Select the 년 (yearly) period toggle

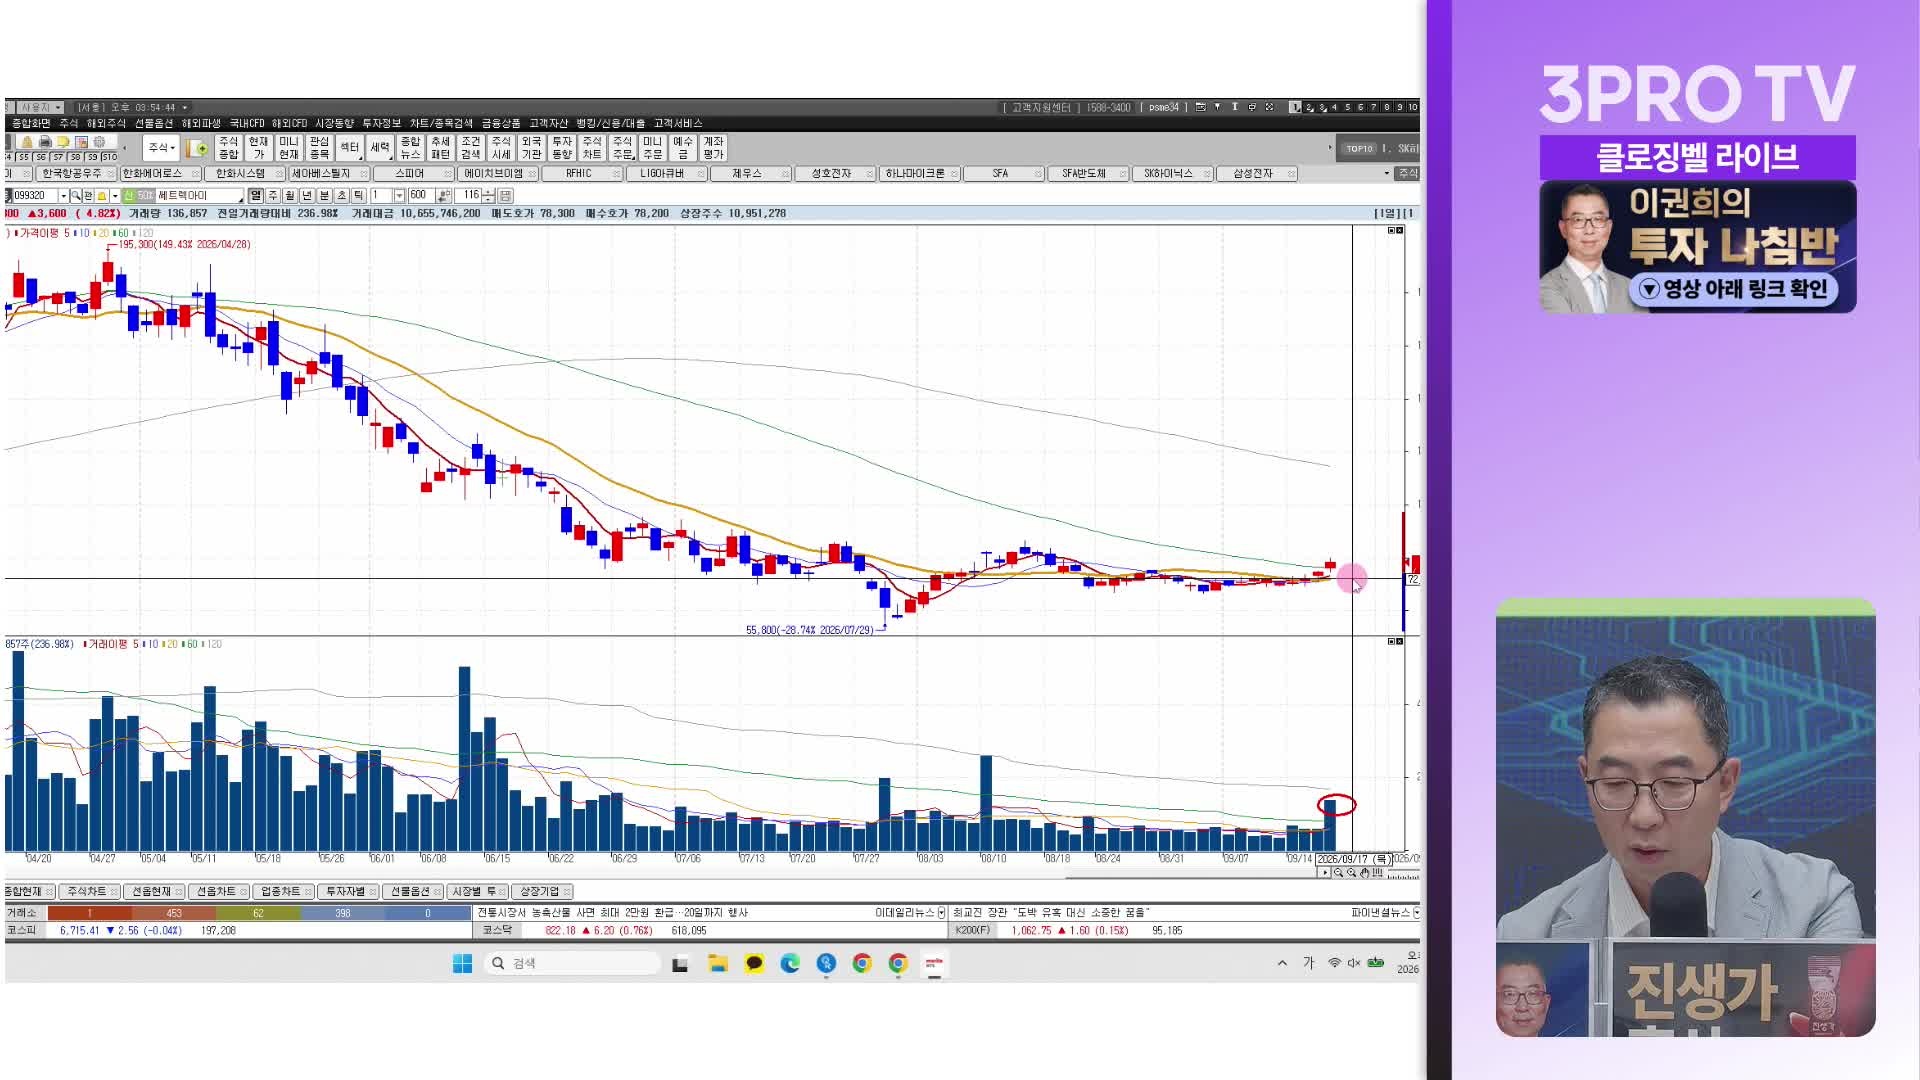(x=307, y=195)
